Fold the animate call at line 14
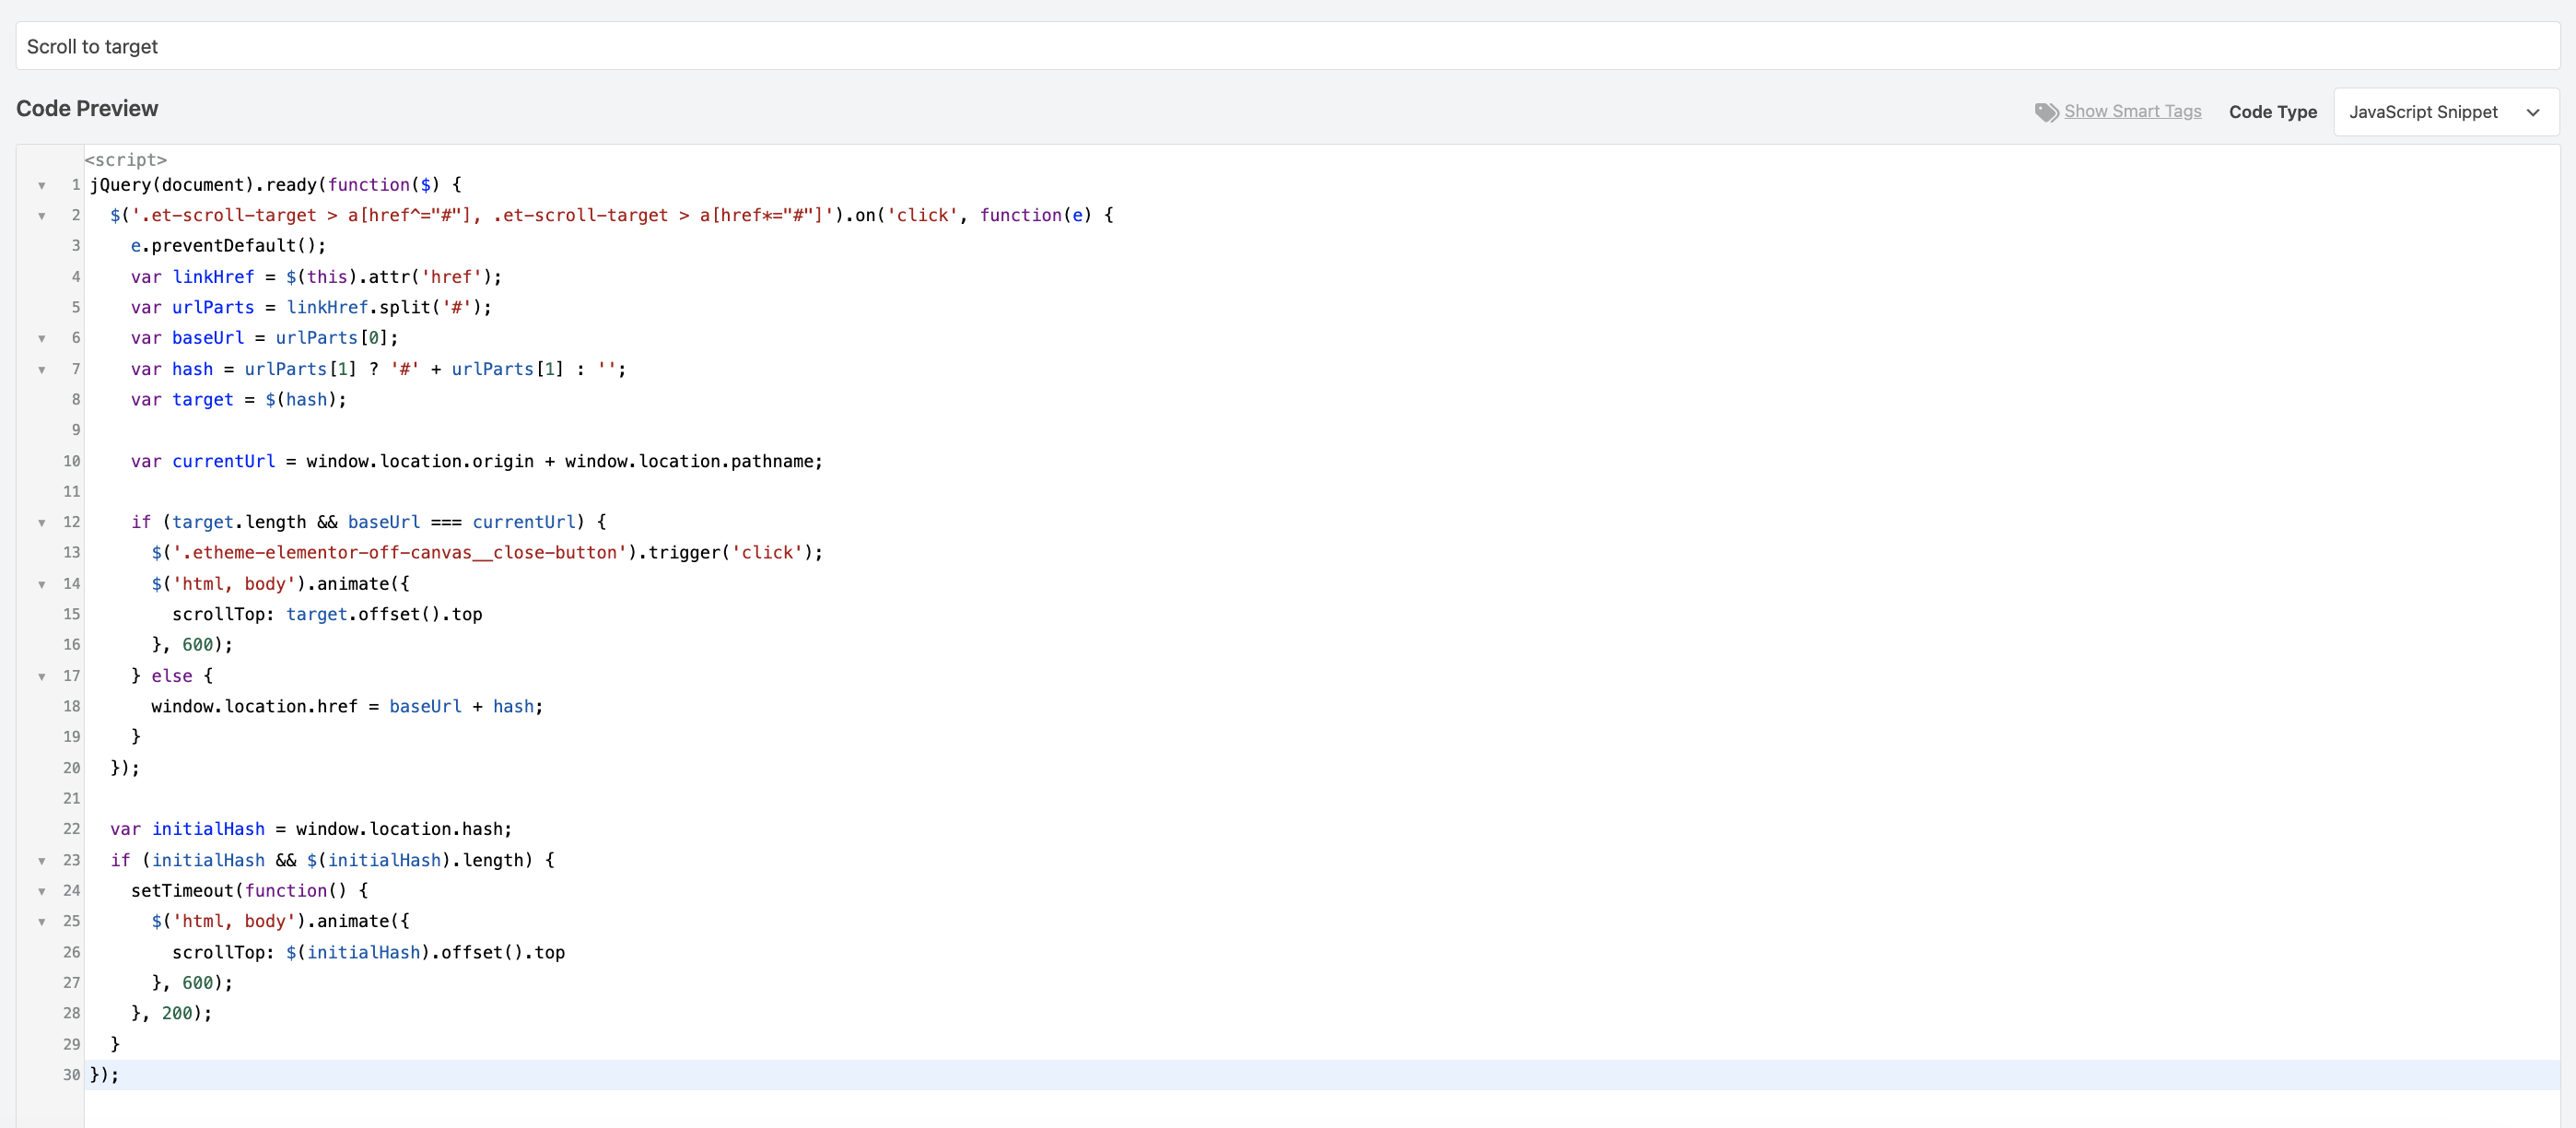Image resolution: width=2576 pixels, height=1128 pixels. [x=42, y=584]
